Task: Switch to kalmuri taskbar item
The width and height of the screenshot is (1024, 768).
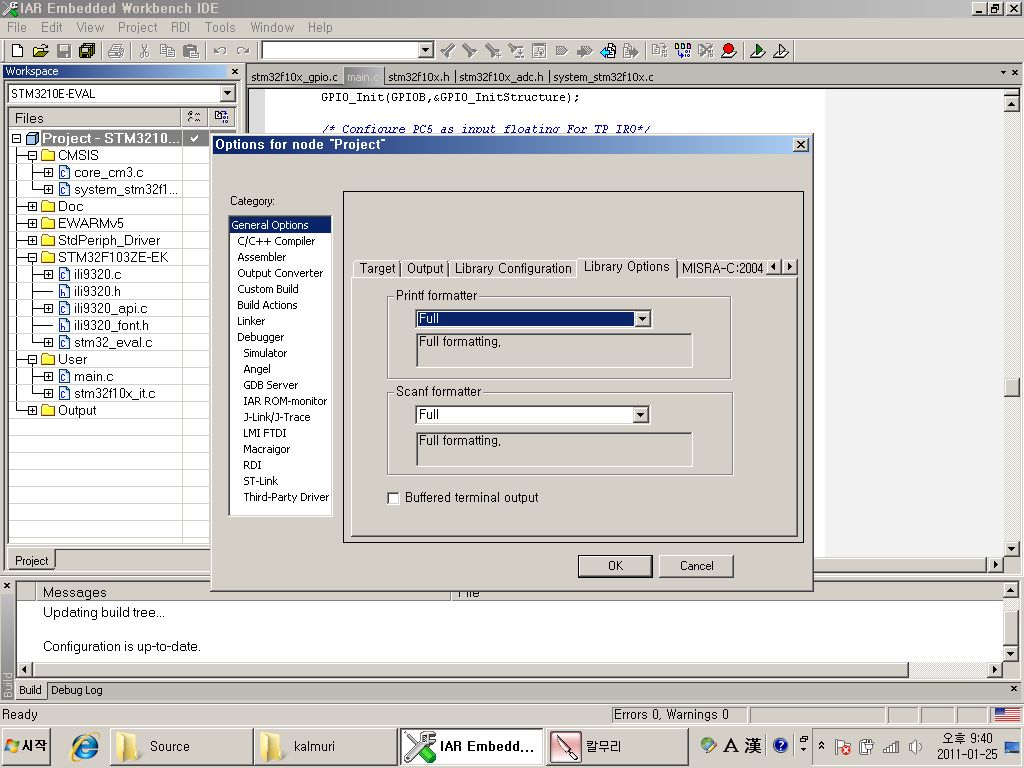Action: coord(325,746)
